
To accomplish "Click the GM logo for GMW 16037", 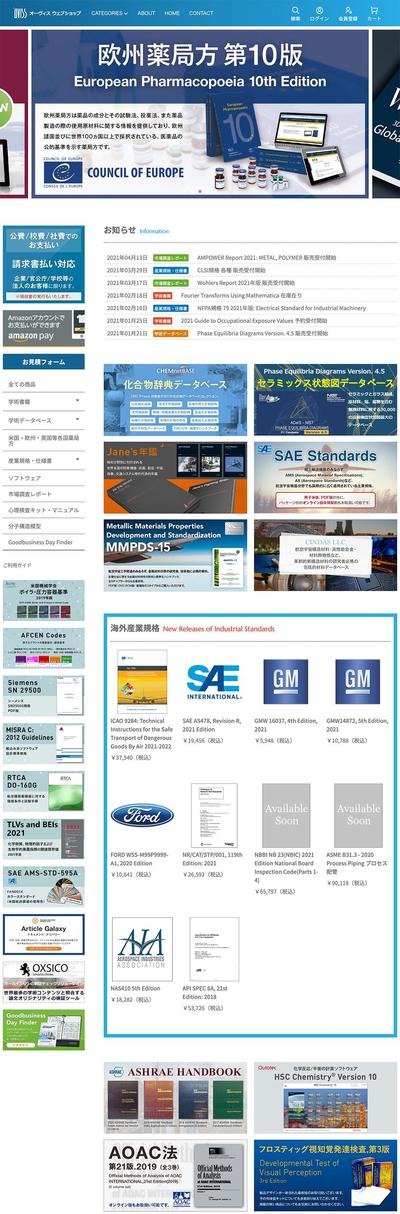I will 285,682.
